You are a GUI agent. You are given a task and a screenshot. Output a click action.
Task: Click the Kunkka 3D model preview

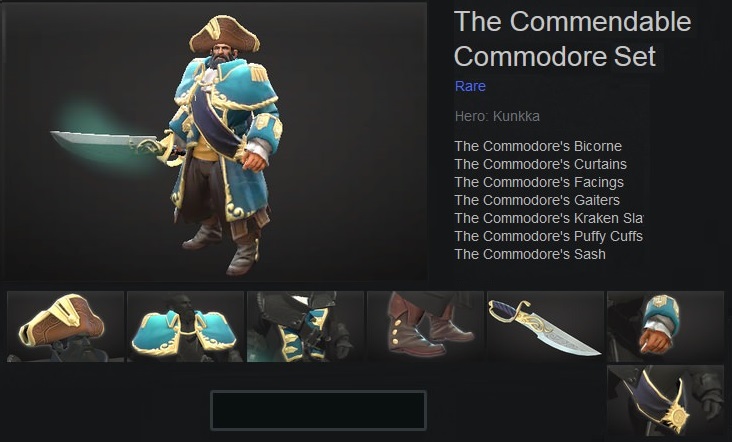[215, 141]
